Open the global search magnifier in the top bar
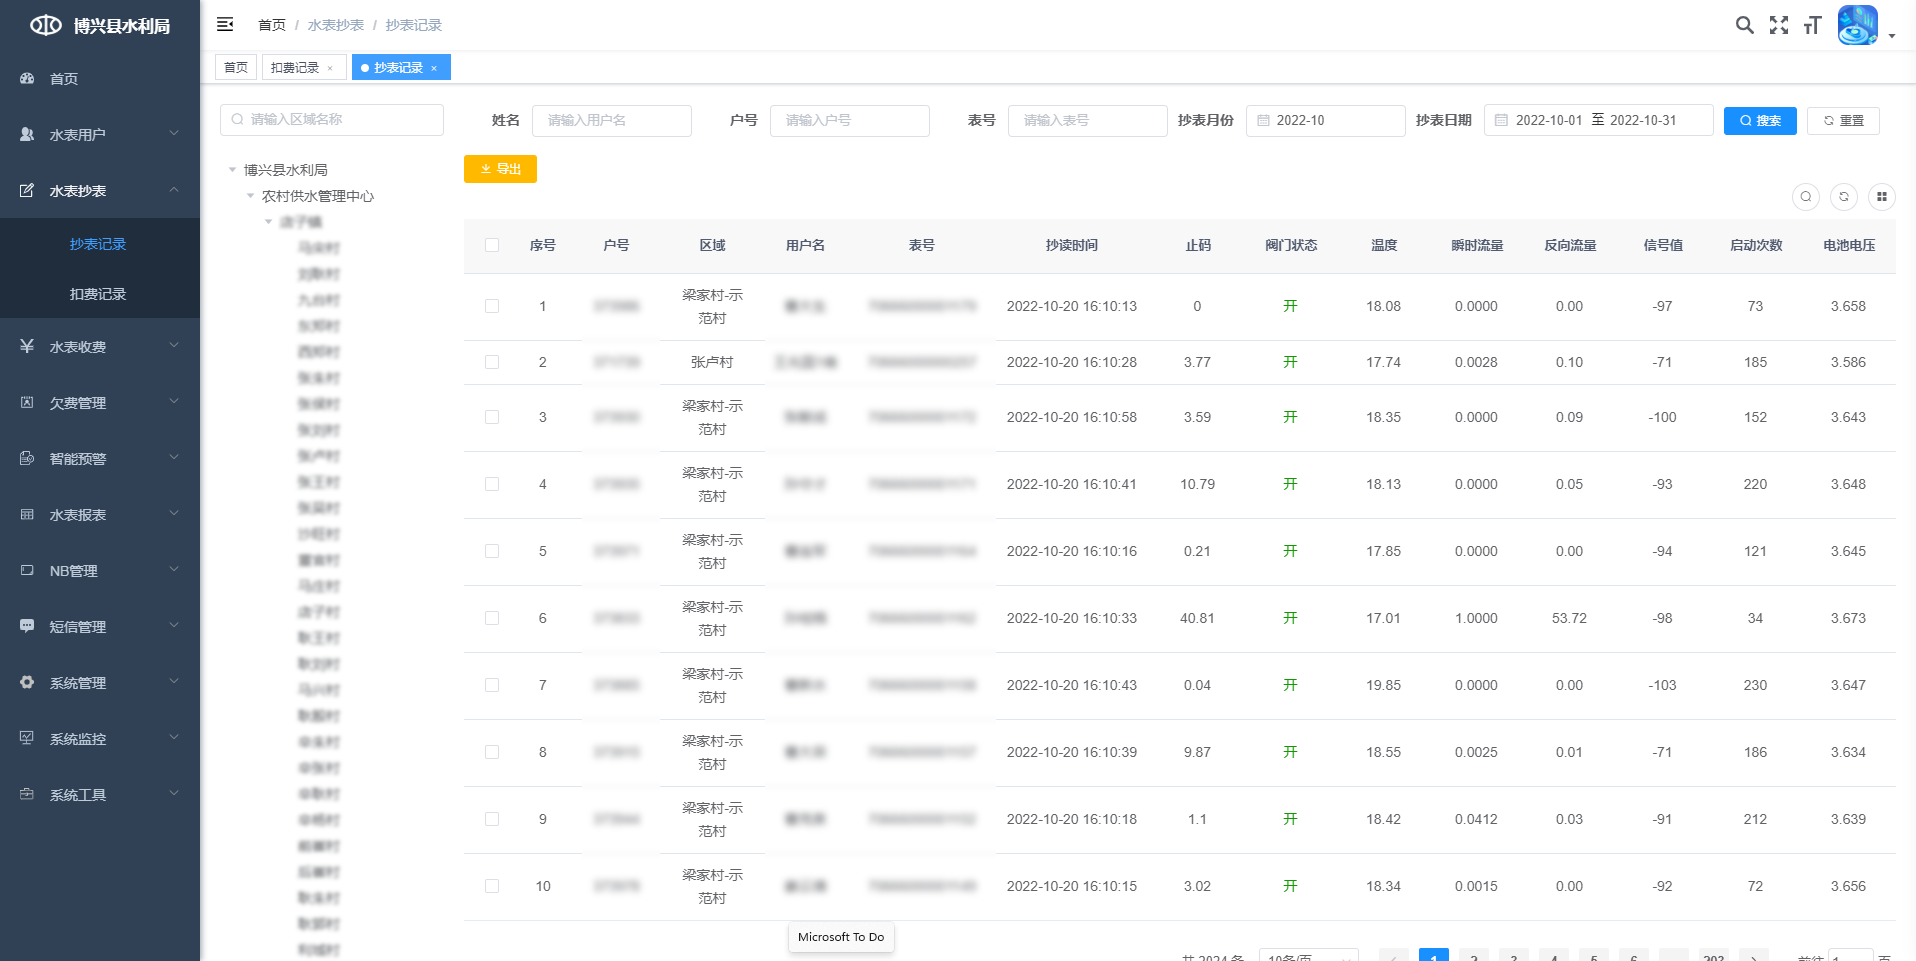Viewport: 1916px width, 961px height. (1745, 25)
